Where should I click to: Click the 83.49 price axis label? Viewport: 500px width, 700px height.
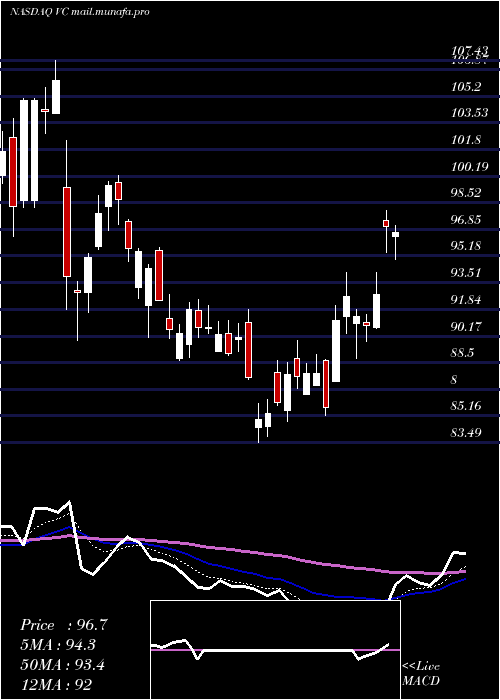click(x=466, y=432)
